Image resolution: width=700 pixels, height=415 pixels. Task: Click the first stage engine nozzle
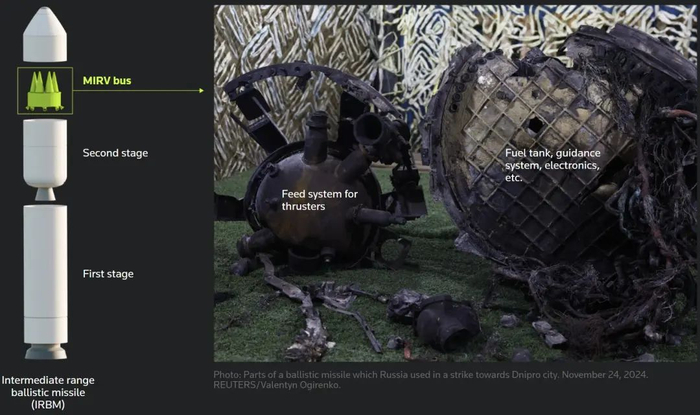pyautogui.click(x=46, y=351)
